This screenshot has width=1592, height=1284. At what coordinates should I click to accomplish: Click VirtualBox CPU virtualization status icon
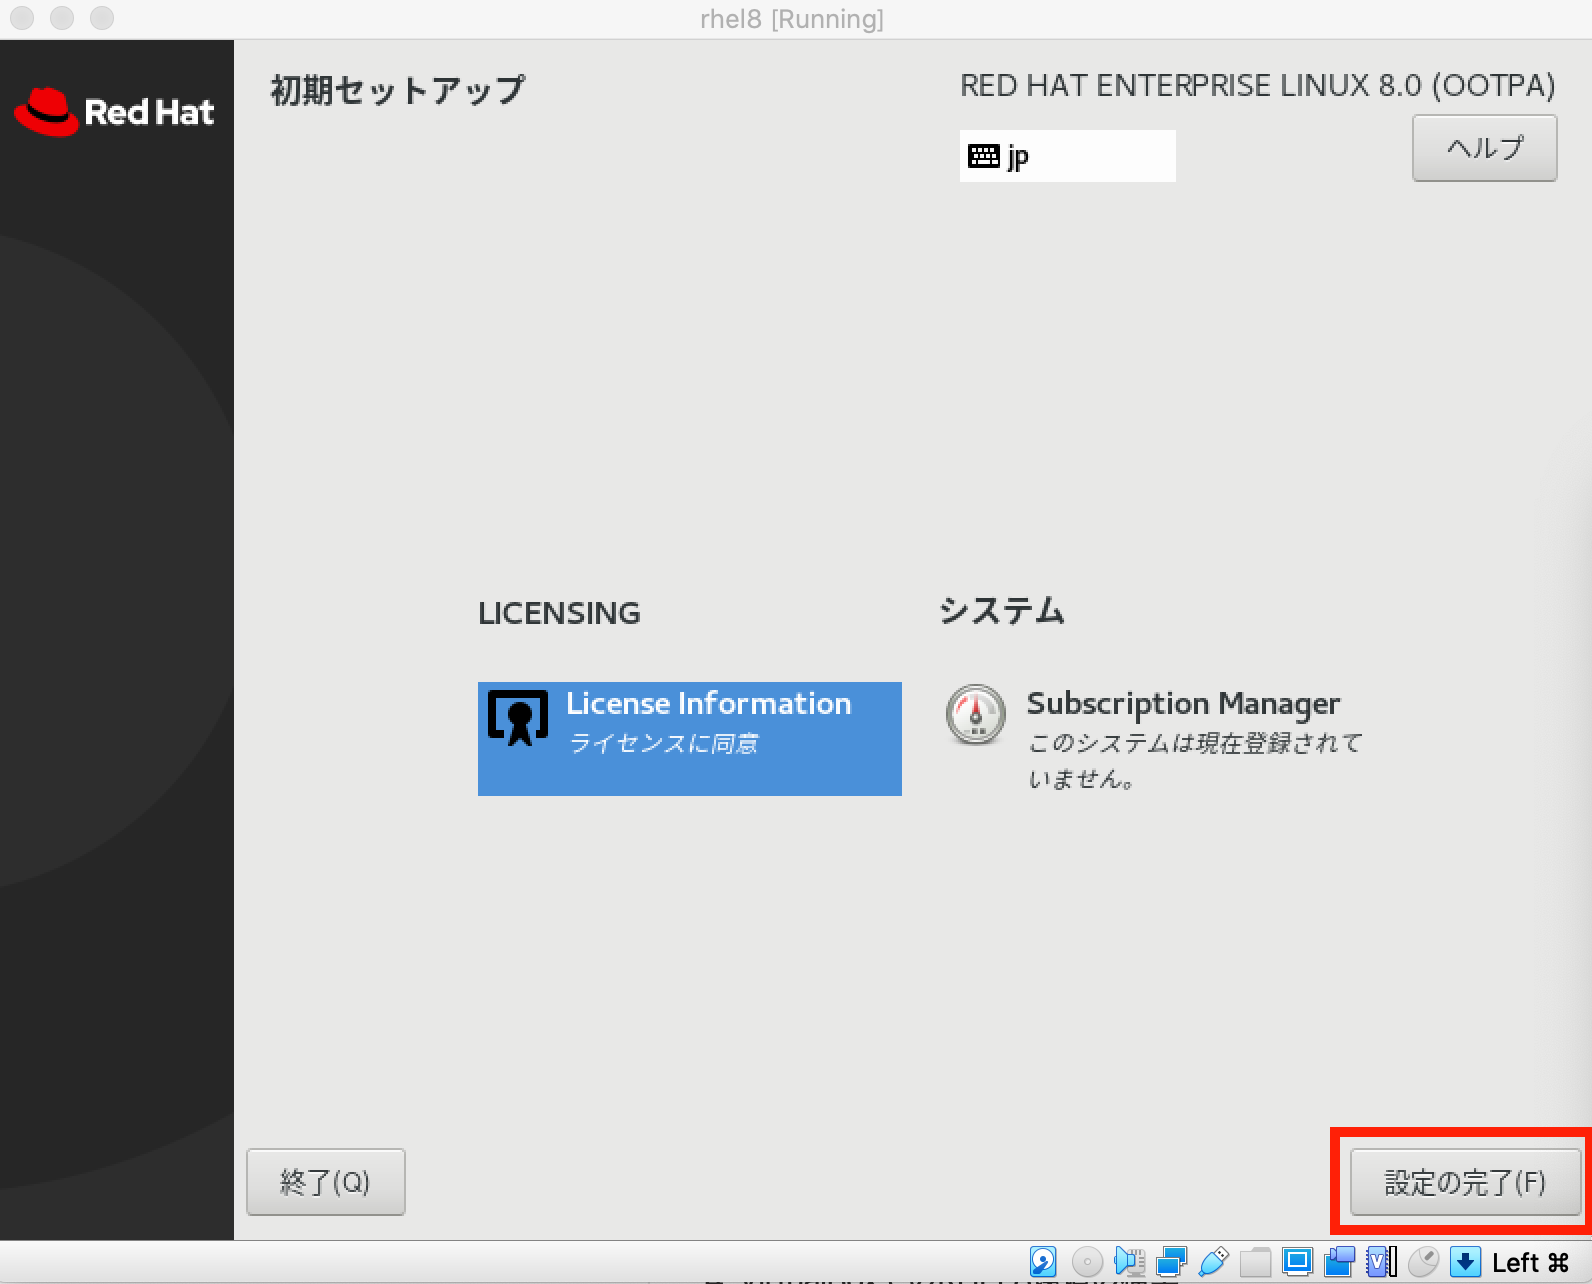pos(1382,1262)
